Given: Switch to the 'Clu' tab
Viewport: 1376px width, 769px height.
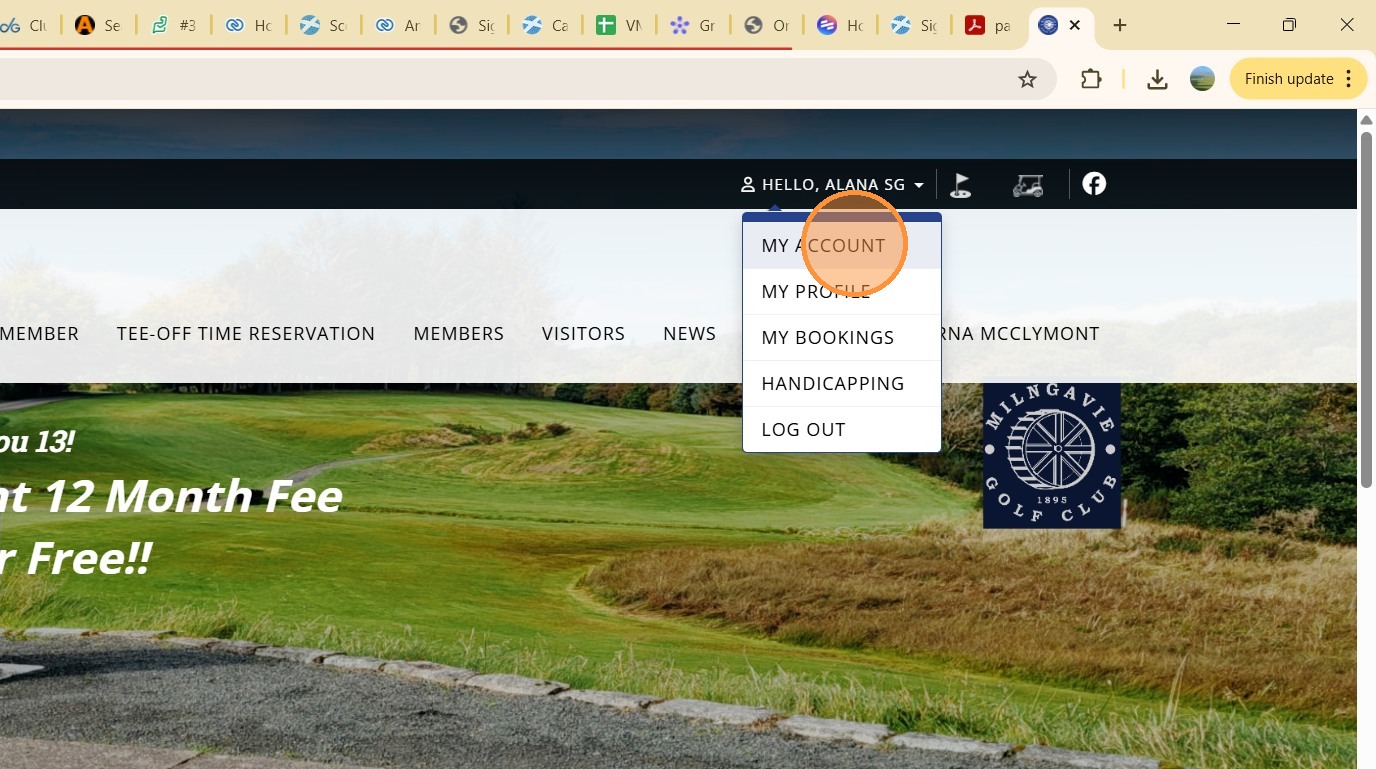Looking at the screenshot, I should tap(26, 26).
